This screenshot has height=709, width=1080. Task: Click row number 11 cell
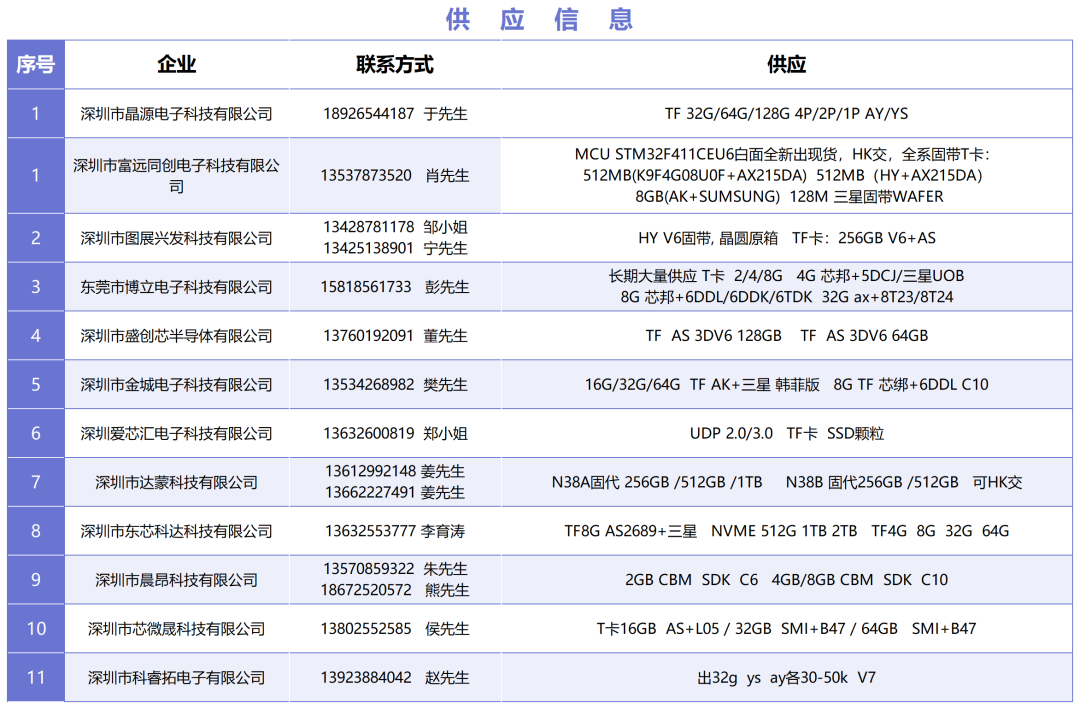coord(36,679)
